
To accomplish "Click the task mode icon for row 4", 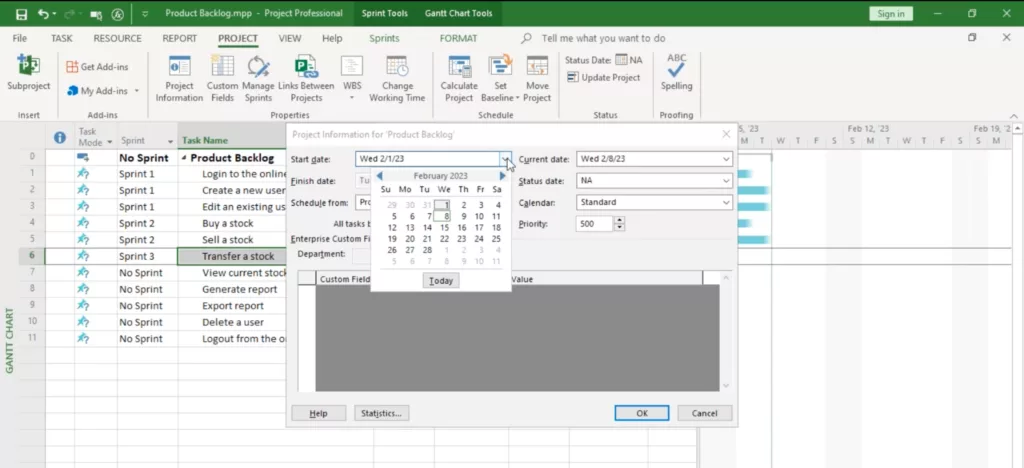I will 83,223.
